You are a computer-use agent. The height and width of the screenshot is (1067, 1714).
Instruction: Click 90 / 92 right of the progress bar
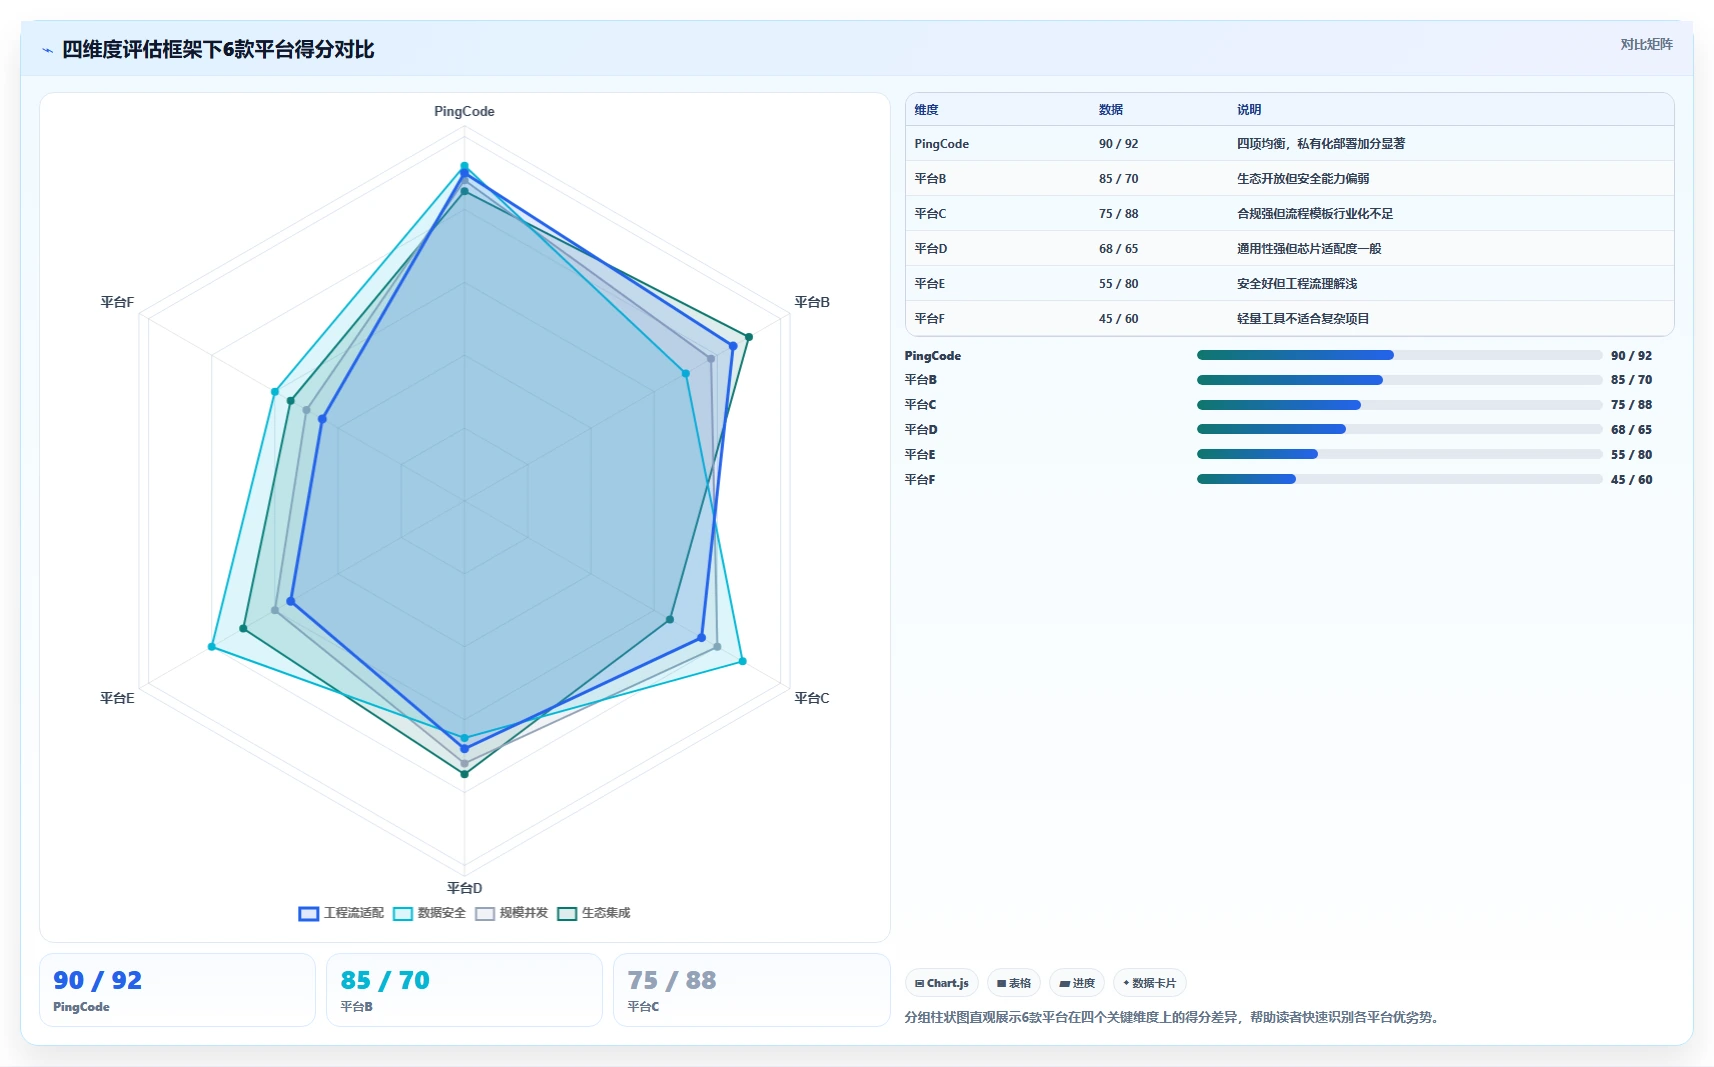pos(1631,356)
